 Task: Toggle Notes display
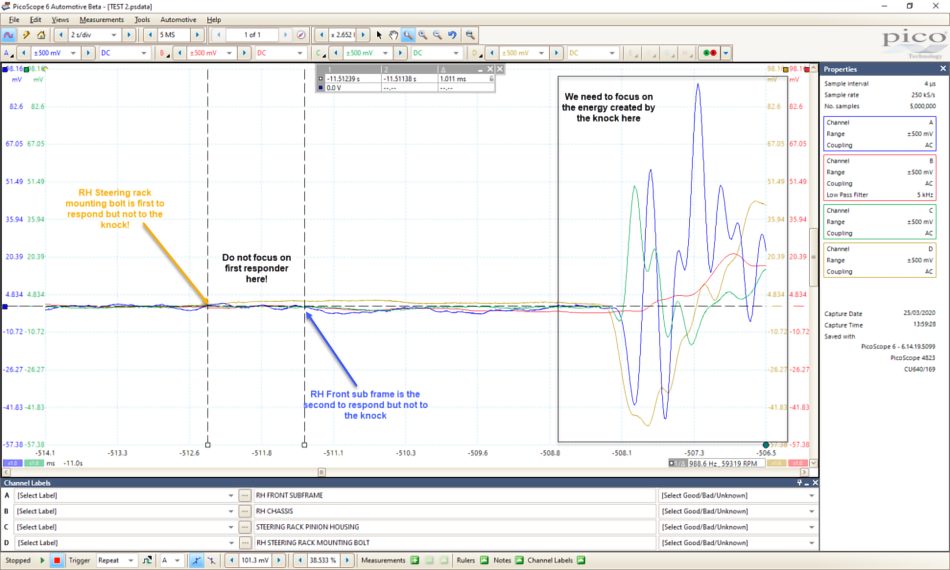519,560
